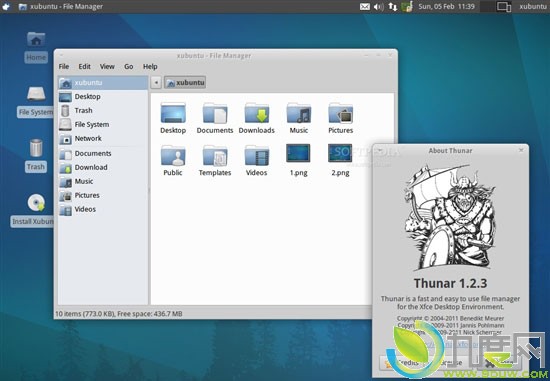
Task: Open the Documents folder icon
Action: pyautogui.click(x=215, y=113)
